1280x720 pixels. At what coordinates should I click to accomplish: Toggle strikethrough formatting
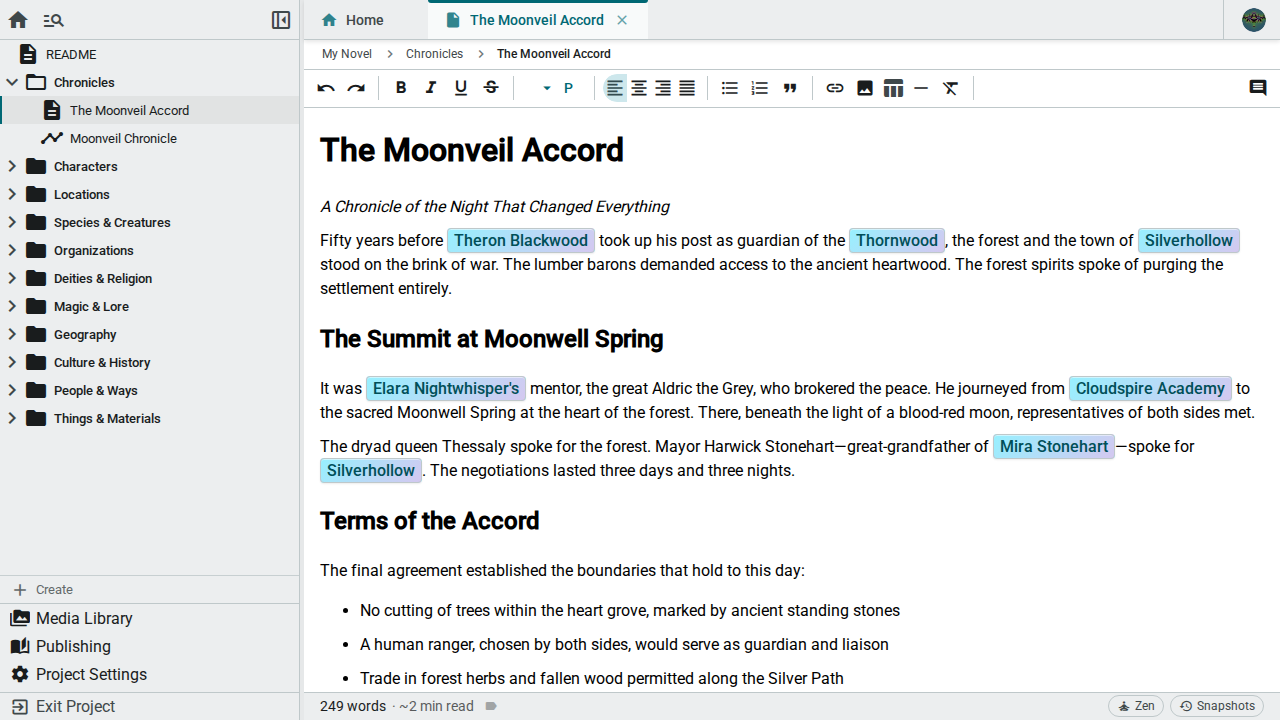pos(491,88)
